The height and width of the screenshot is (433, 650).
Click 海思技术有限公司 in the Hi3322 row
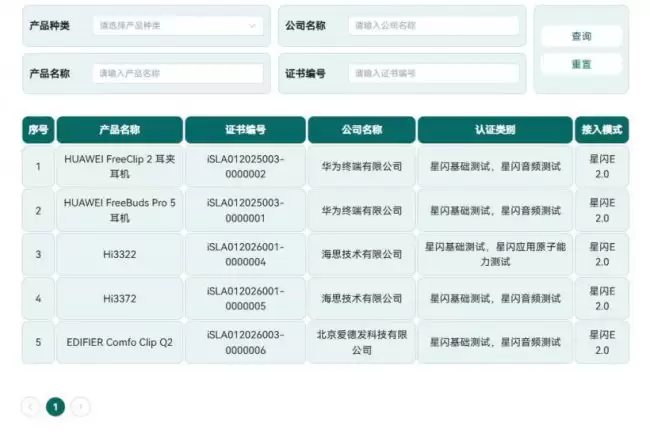(x=361, y=254)
